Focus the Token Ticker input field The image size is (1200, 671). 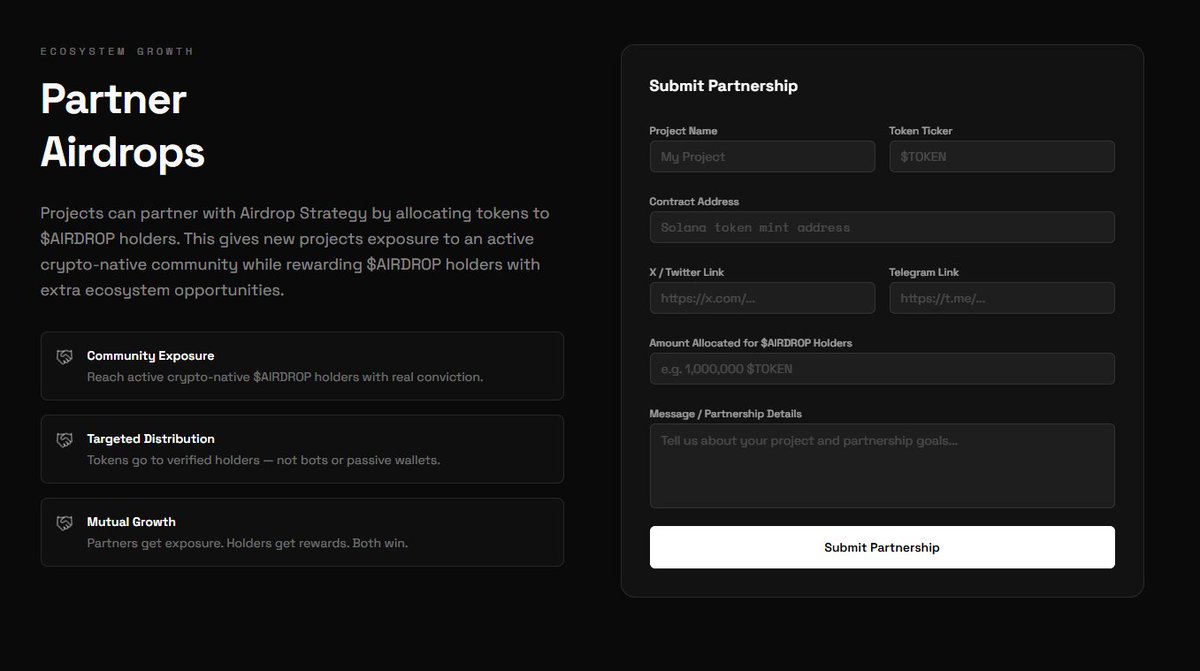tap(1002, 156)
